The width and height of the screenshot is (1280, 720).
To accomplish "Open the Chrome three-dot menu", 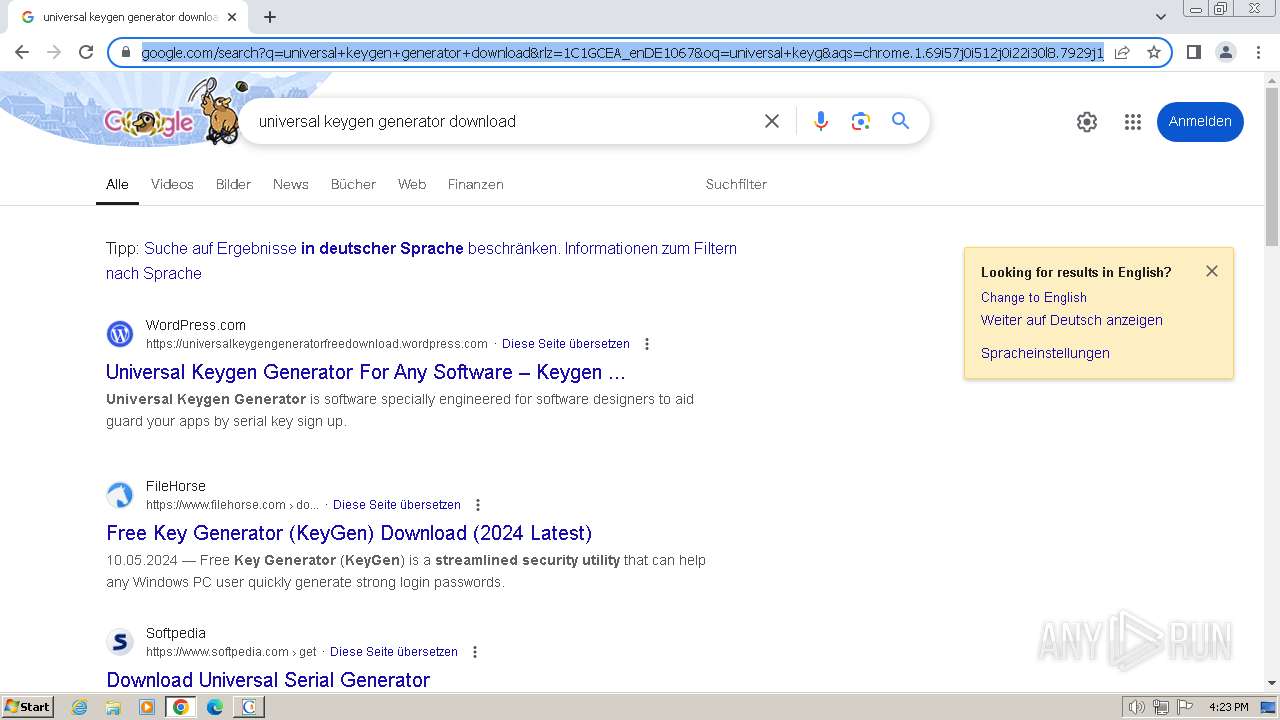I will [1258, 52].
